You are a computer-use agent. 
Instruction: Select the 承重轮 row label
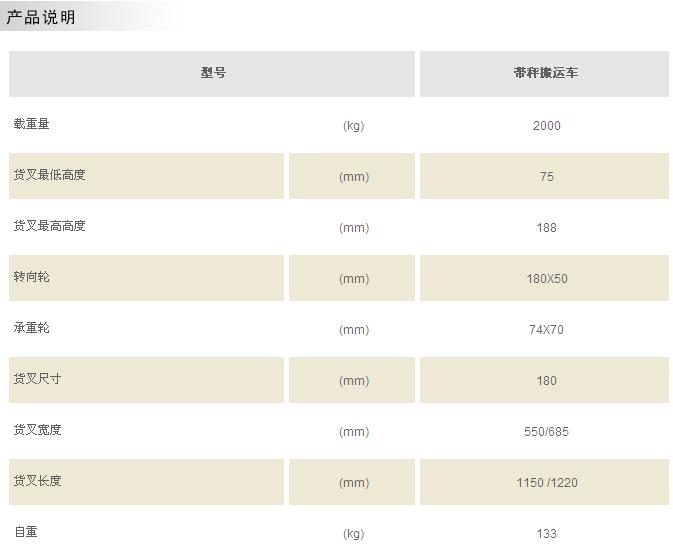31,328
